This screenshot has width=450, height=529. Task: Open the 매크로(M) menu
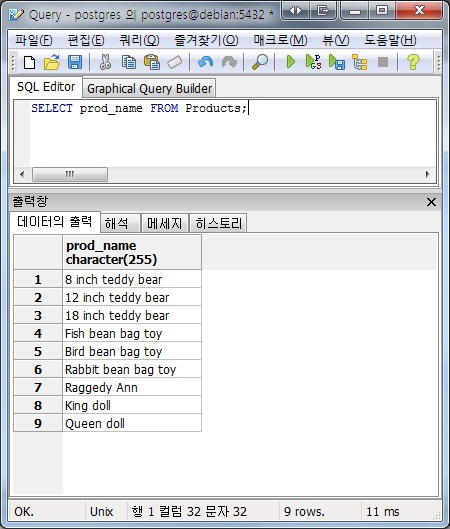[280, 40]
